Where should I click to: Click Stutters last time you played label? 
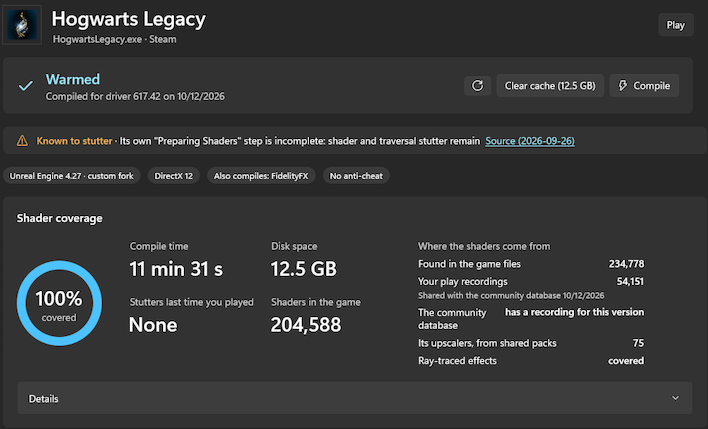tap(191, 302)
